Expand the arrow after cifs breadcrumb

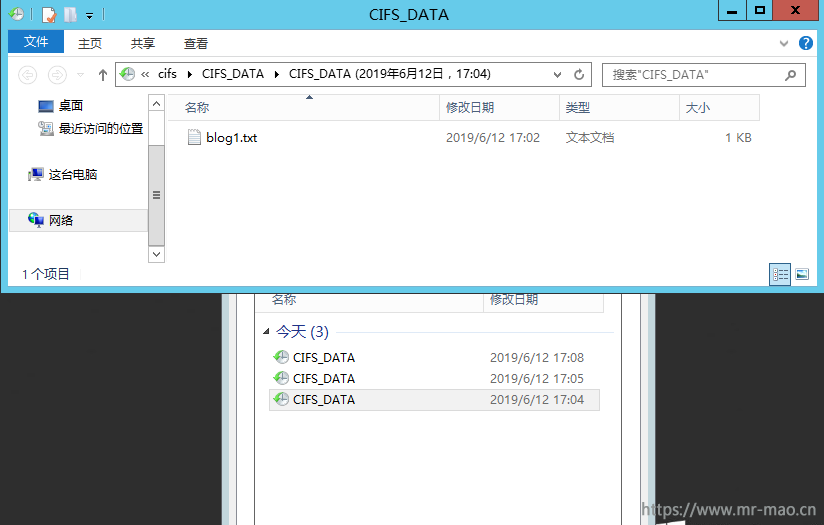pyautogui.click(x=190, y=75)
